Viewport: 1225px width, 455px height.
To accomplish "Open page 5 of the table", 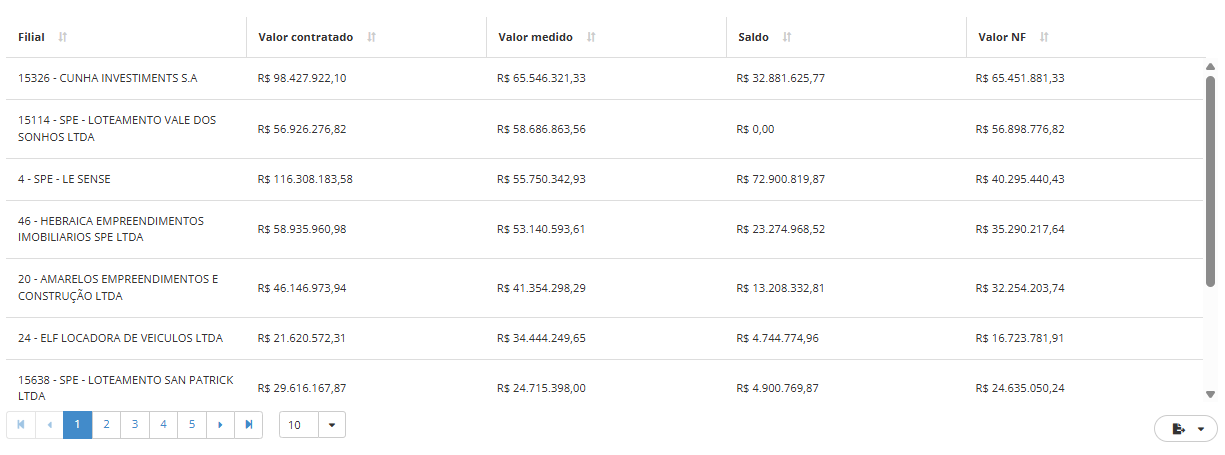I will [x=191, y=425].
